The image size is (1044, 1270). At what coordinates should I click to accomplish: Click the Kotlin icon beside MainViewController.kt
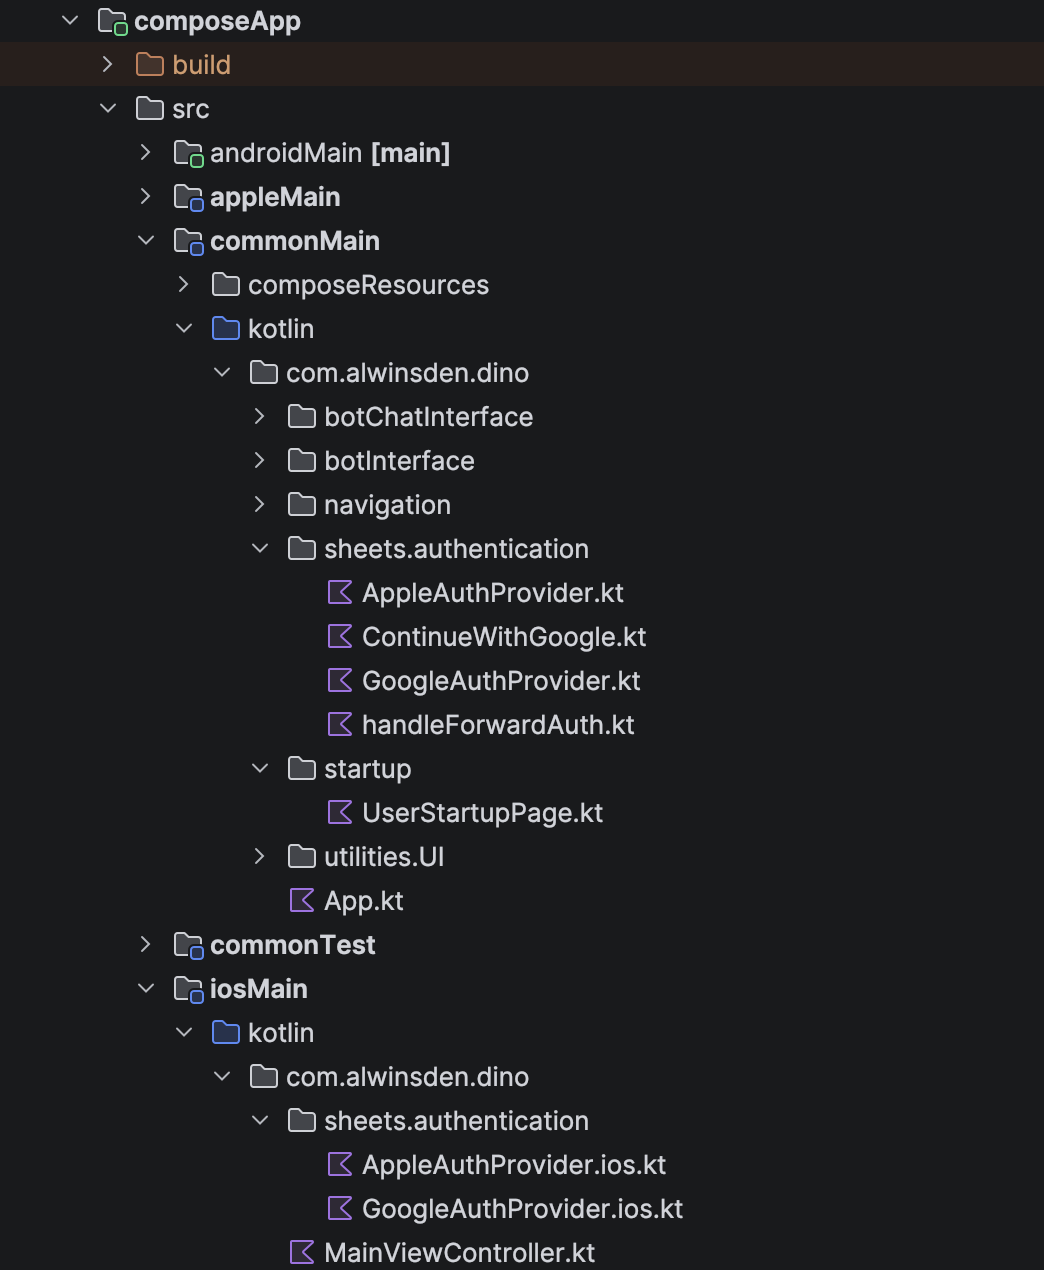click(301, 1252)
